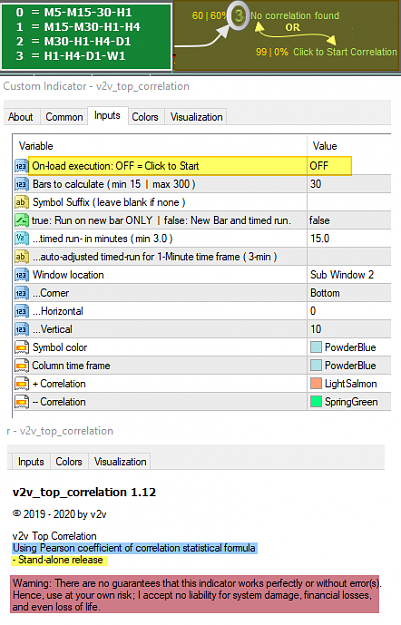
Task: Open the Visualization tab in the upper dialog
Action: [x=196, y=117]
